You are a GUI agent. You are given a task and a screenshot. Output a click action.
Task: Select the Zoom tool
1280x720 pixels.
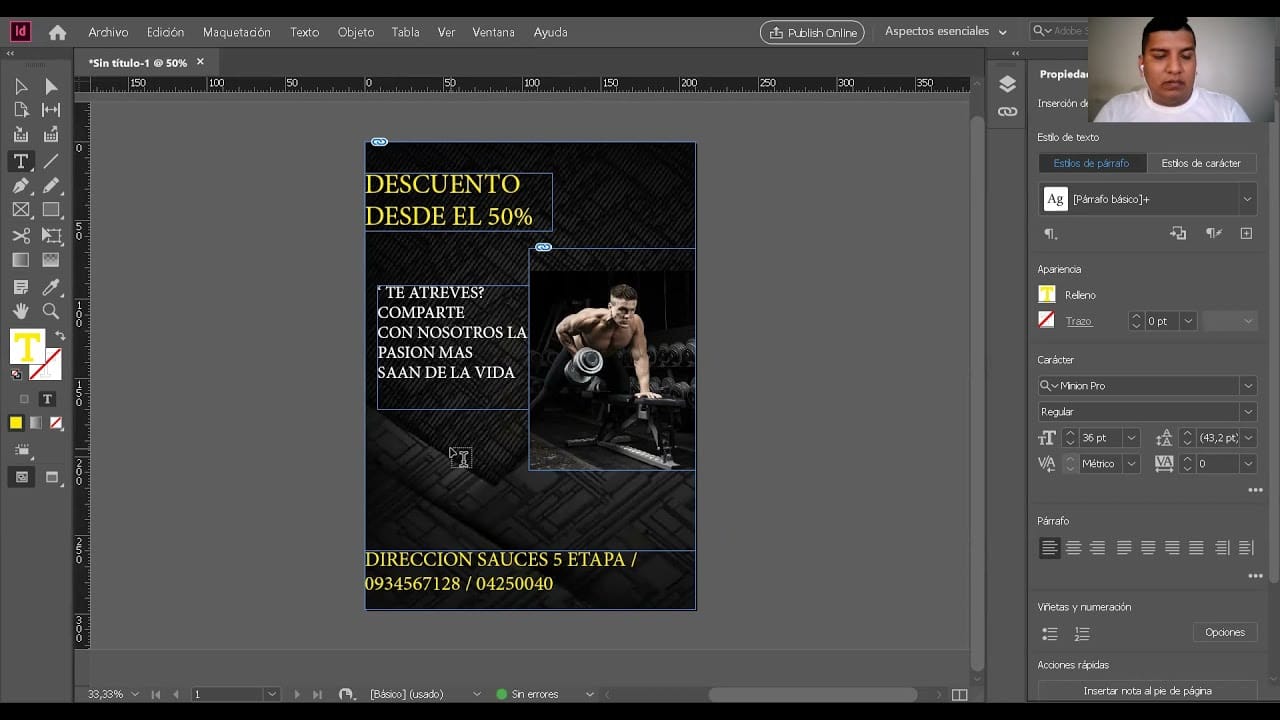pyautogui.click(x=51, y=311)
